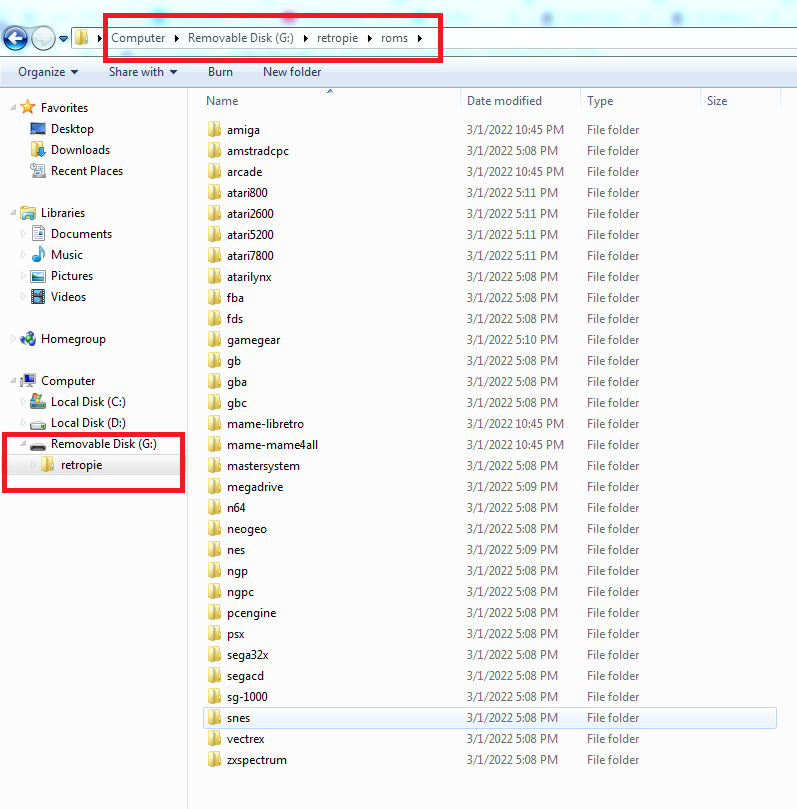This screenshot has width=797, height=809.
Task: Click the Local Disk (C:) drive icon
Action: point(38,401)
